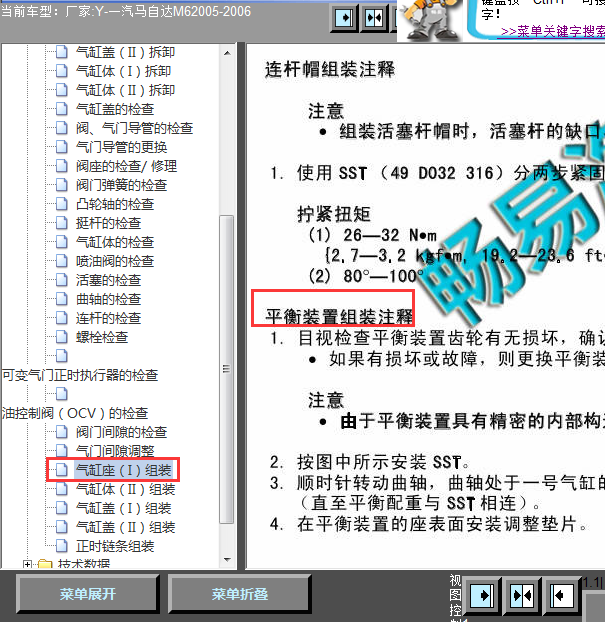Click bottom view control right-arrow icon
Screen dimensions: 605x622
coord(482,595)
